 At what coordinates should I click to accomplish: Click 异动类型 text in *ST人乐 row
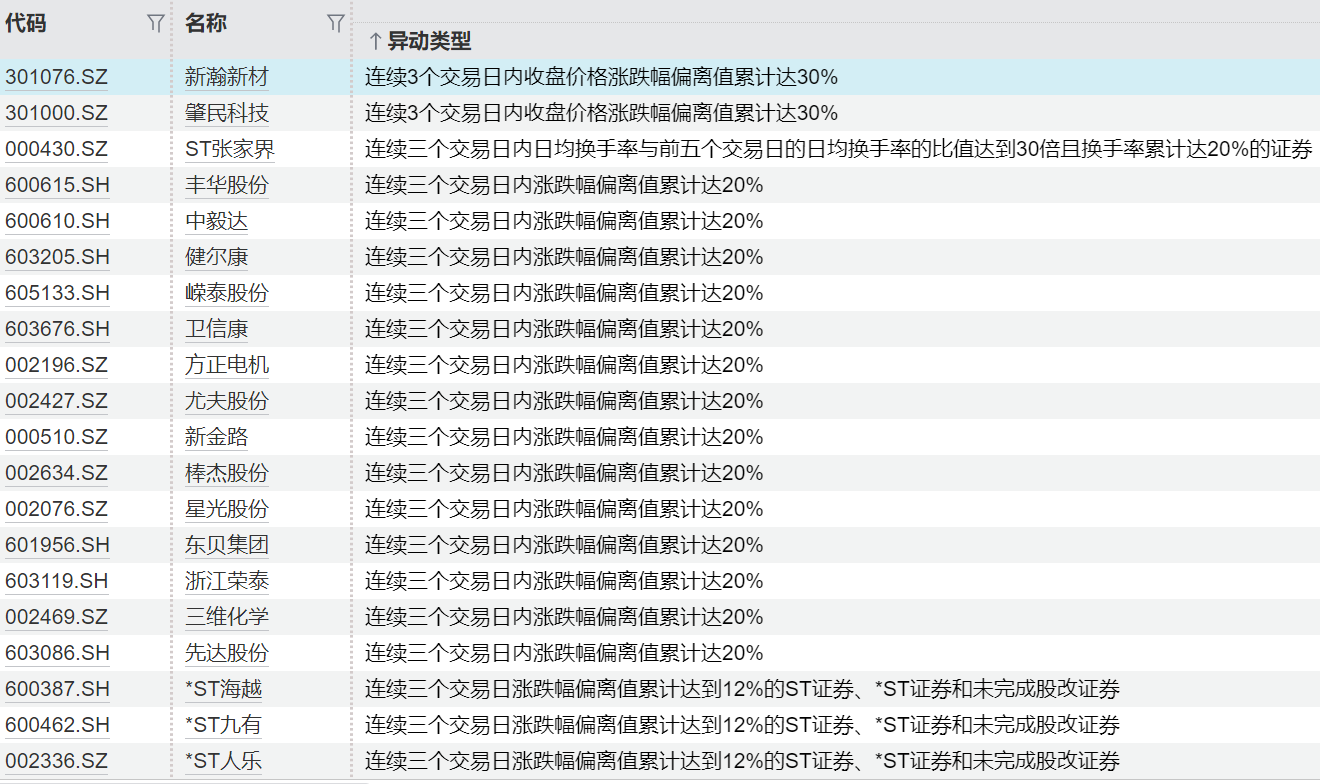click(x=742, y=761)
